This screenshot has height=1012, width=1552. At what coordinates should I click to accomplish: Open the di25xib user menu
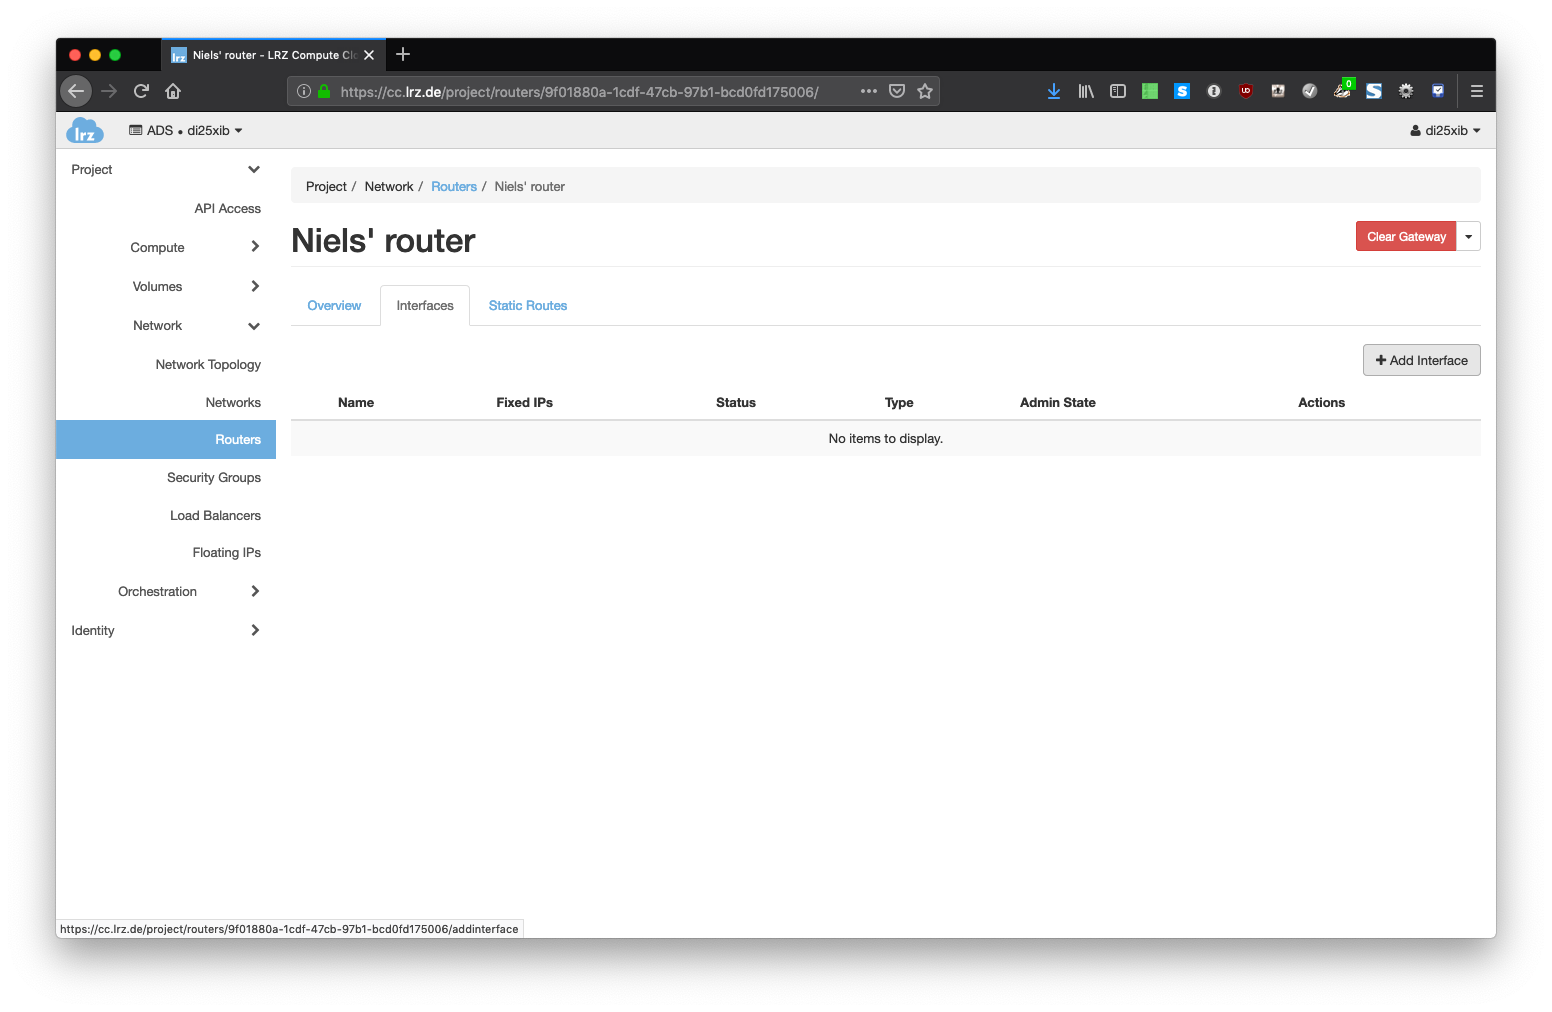click(x=1445, y=131)
